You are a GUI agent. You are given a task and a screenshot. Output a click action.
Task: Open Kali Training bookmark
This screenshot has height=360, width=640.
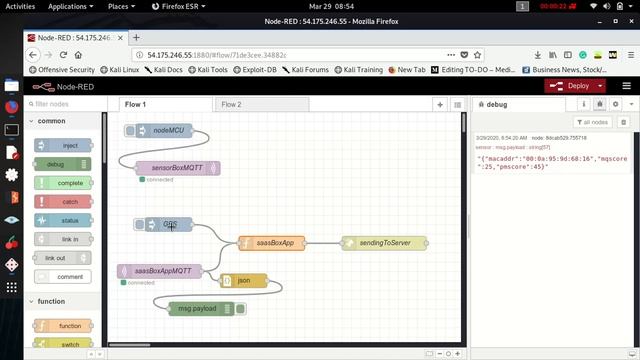point(359,70)
